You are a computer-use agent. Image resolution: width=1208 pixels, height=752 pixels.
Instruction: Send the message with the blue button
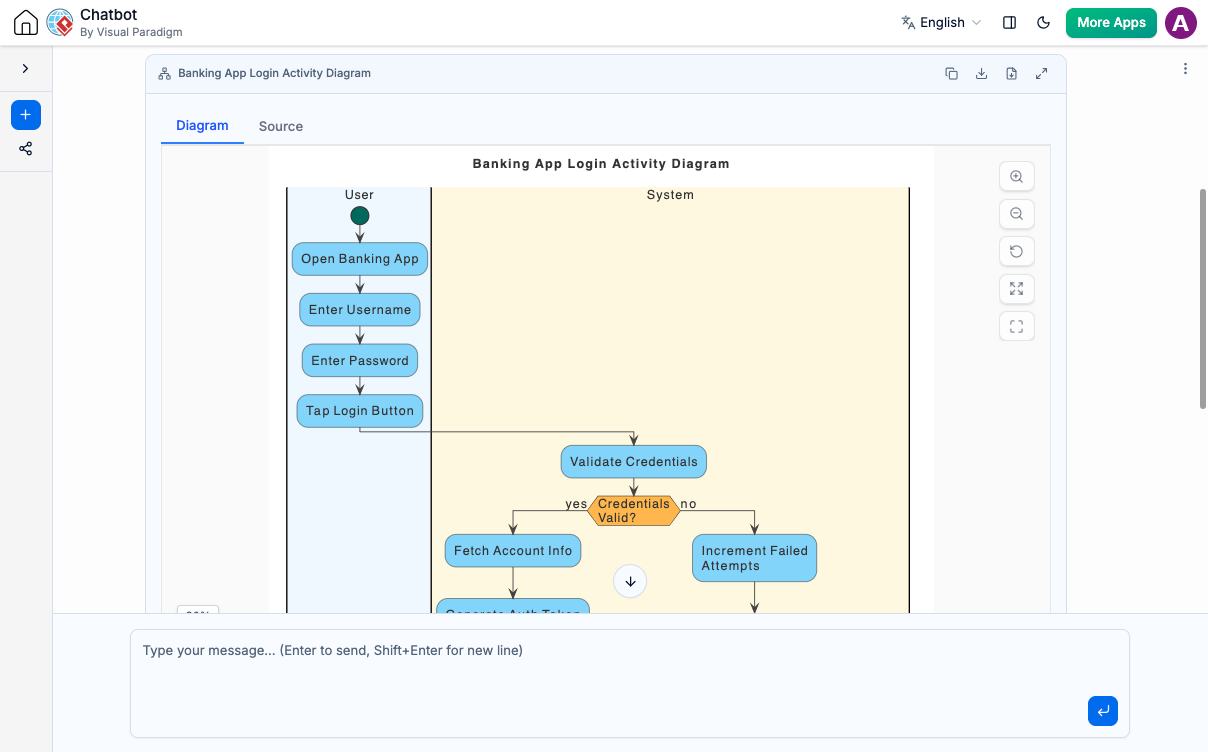1103,711
